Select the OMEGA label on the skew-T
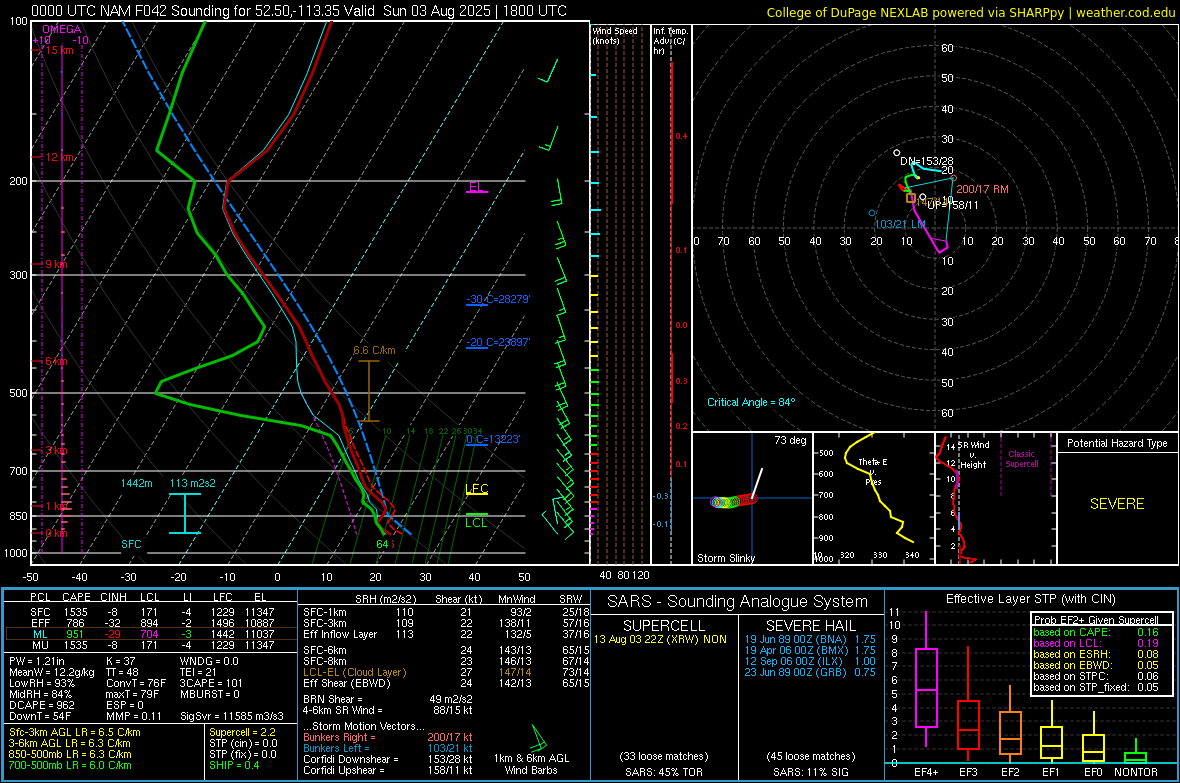The width and height of the screenshot is (1180, 783). click(x=62, y=29)
